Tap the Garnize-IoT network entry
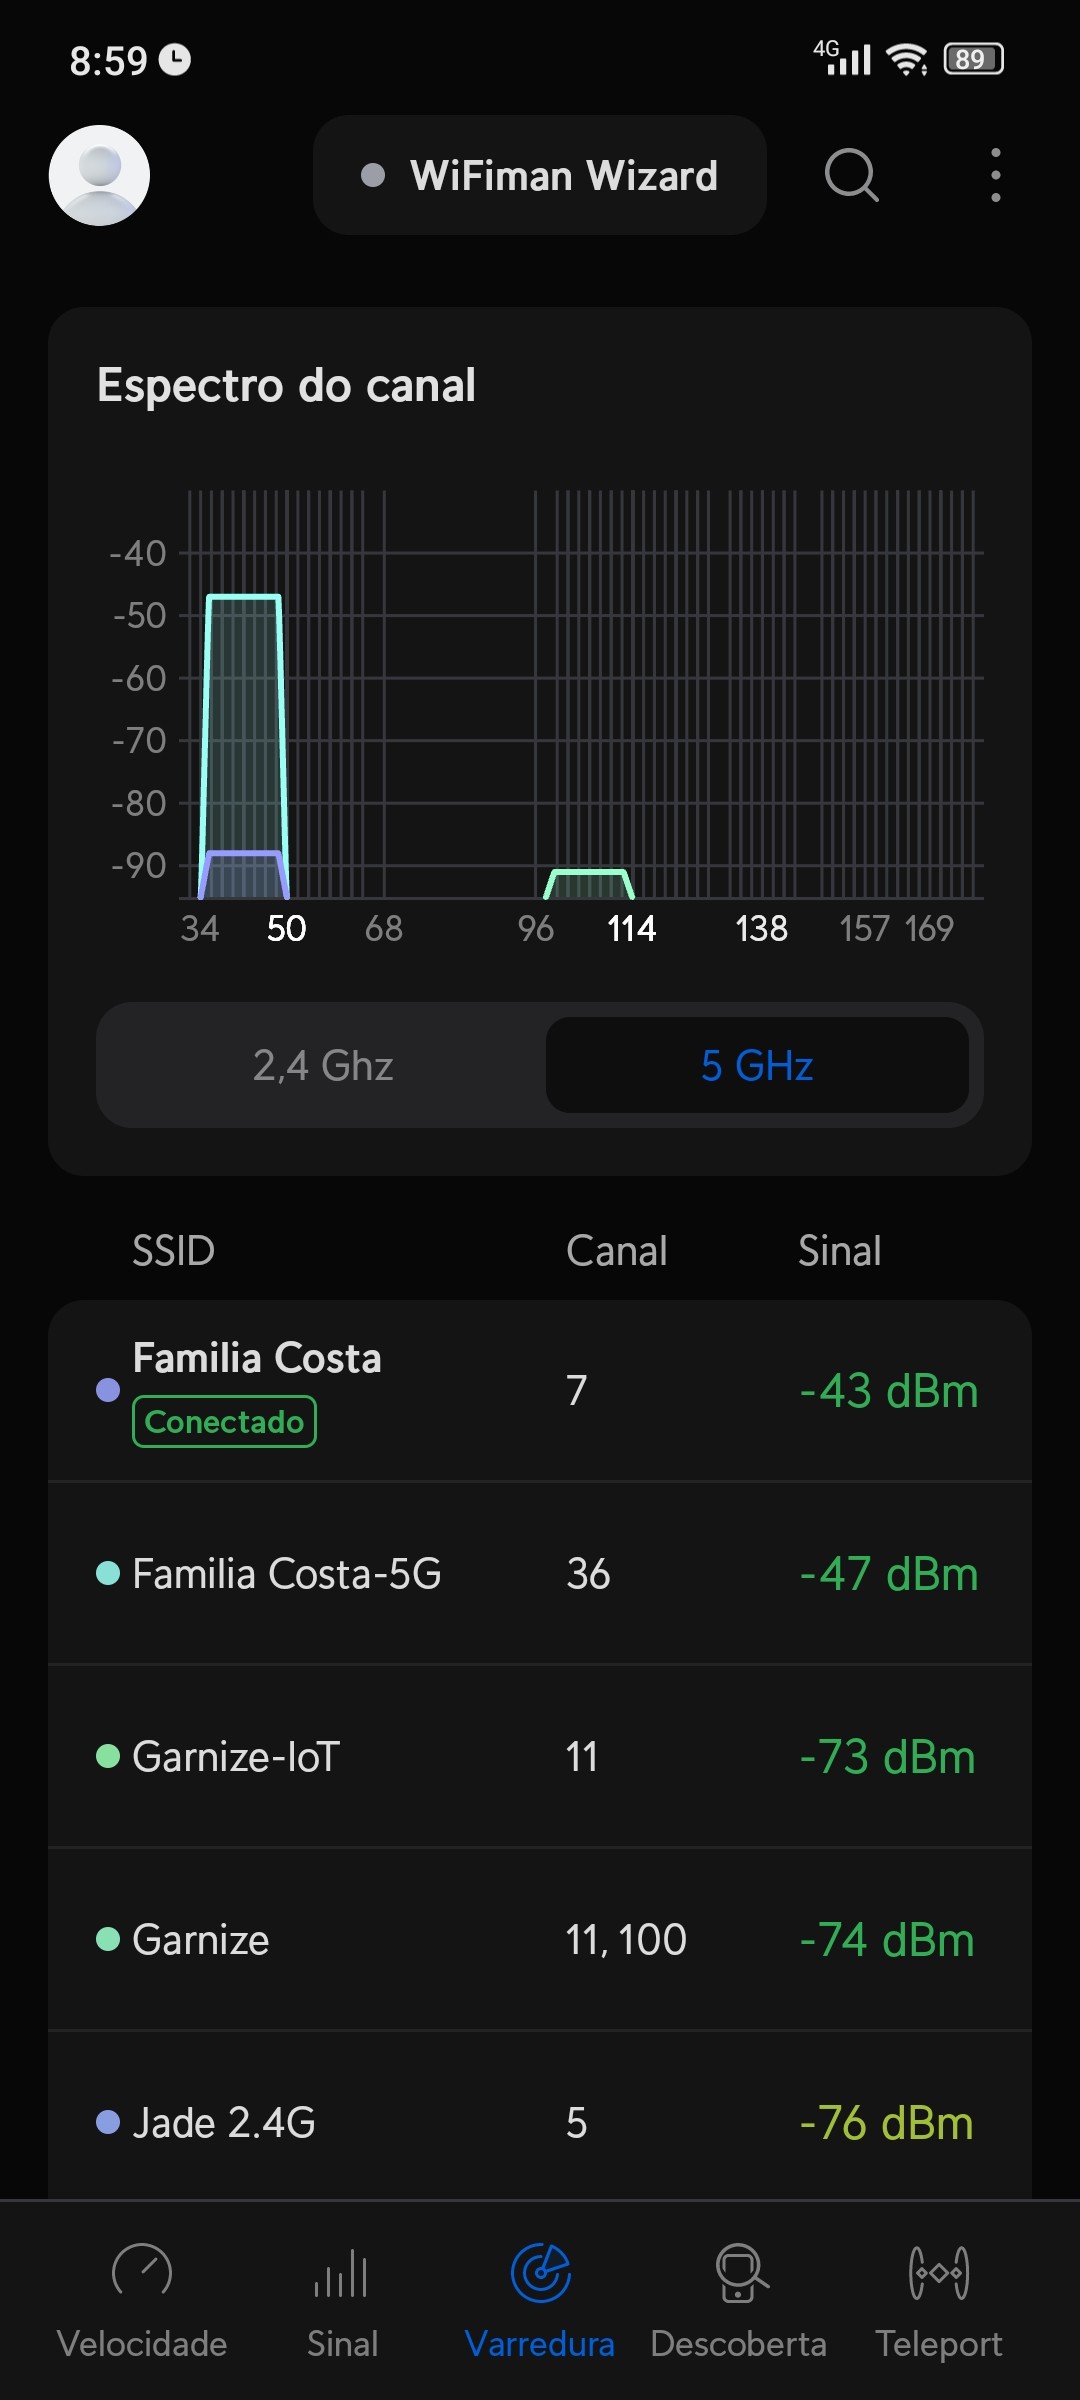This screenshot has height=2400, width=1080. click(x=540, y=1757)
